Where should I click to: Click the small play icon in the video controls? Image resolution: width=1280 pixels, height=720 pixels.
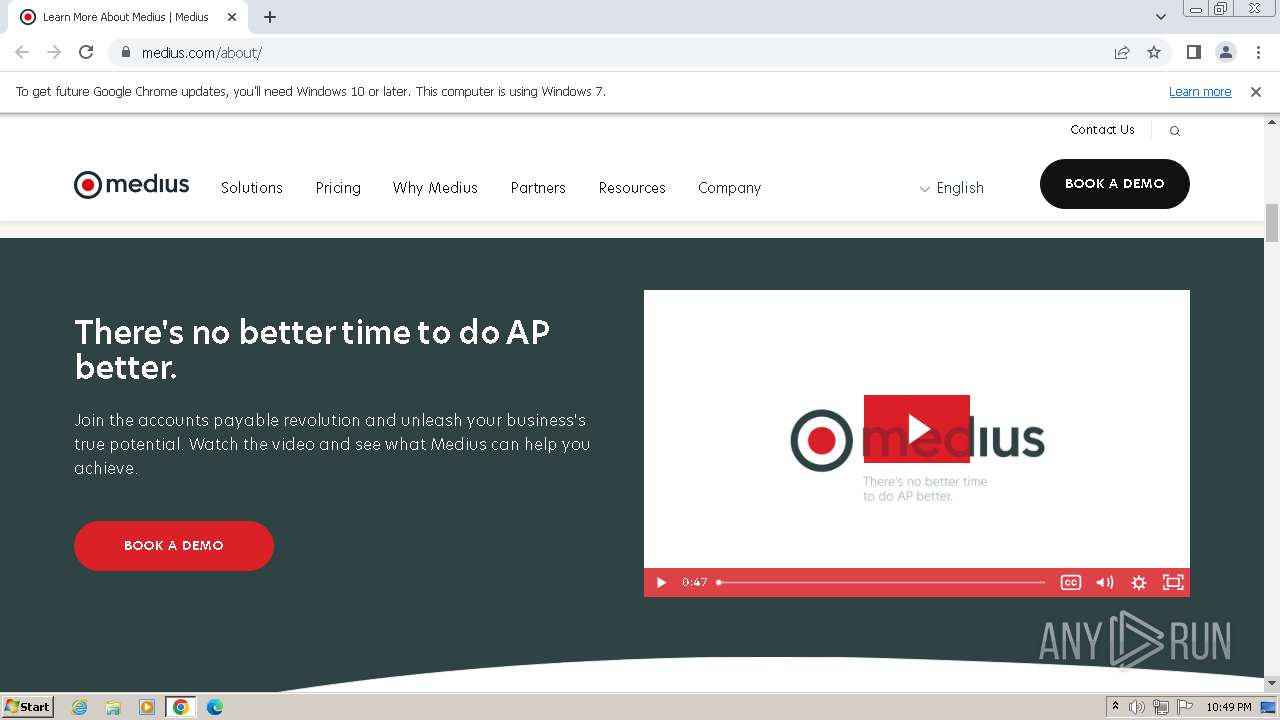pyautogui.click(x=661, y=582)
